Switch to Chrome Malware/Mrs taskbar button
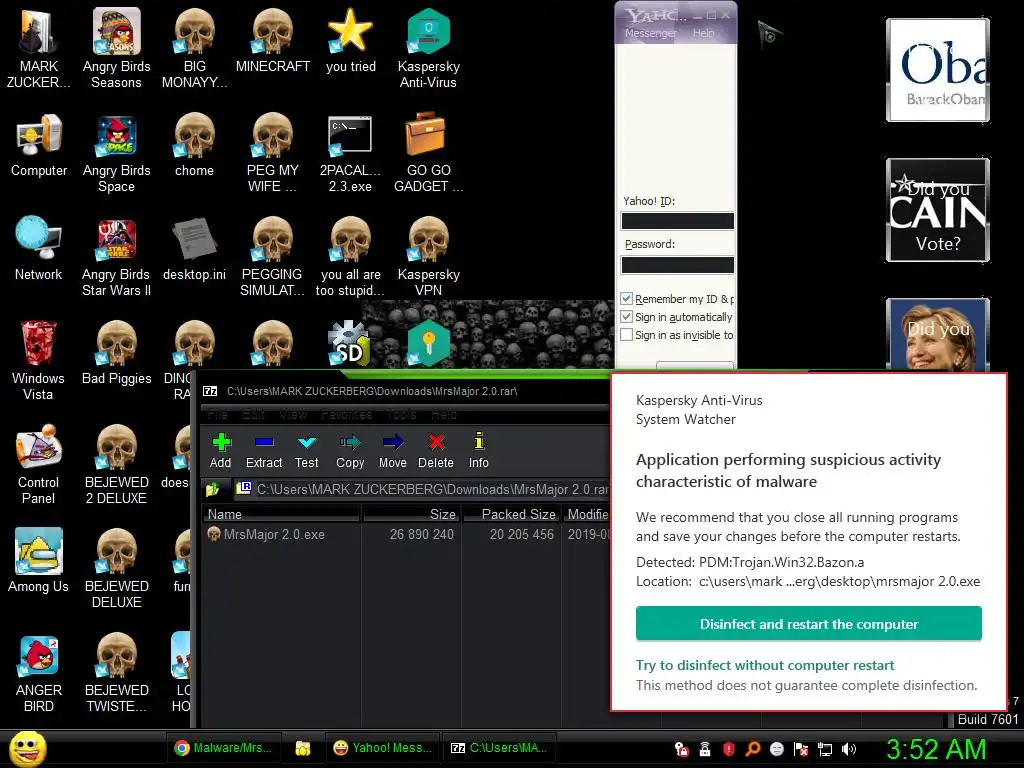The image size is (1024, 768). [x=223, y=748]
